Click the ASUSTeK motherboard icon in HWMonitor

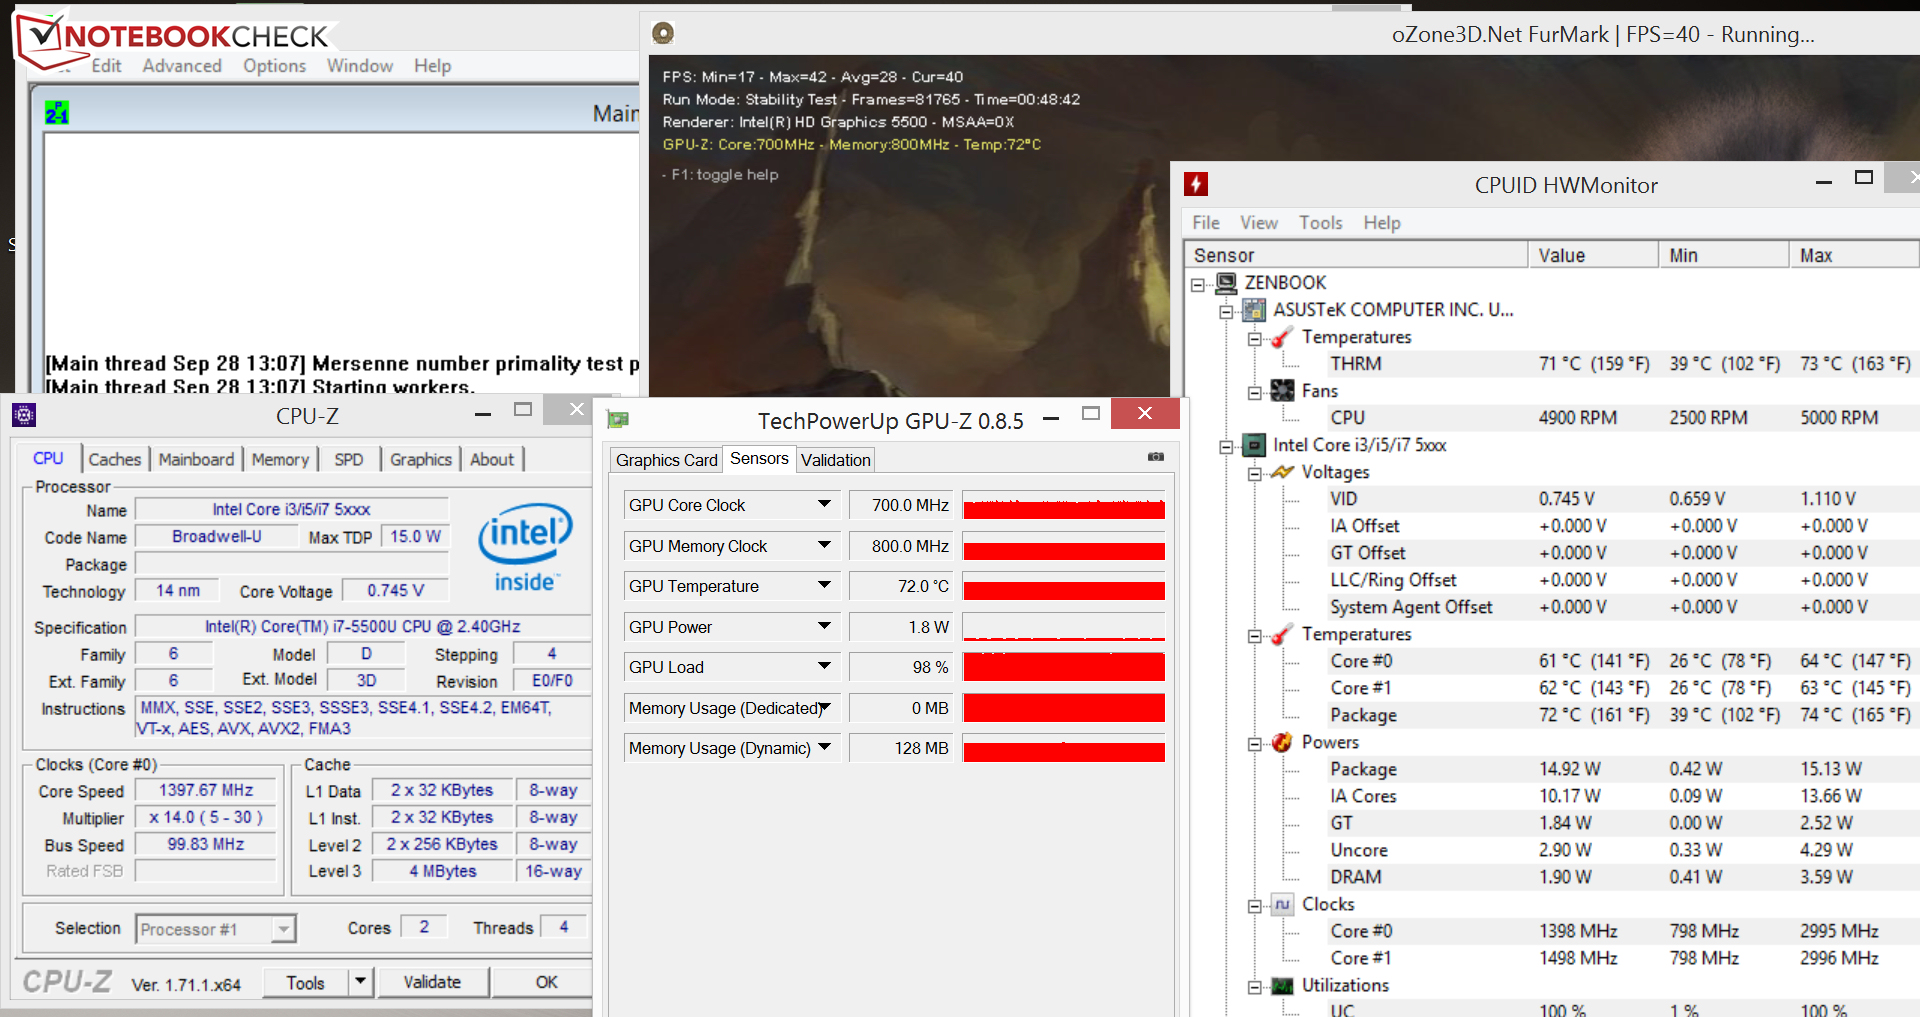(x=1254, y=310)
